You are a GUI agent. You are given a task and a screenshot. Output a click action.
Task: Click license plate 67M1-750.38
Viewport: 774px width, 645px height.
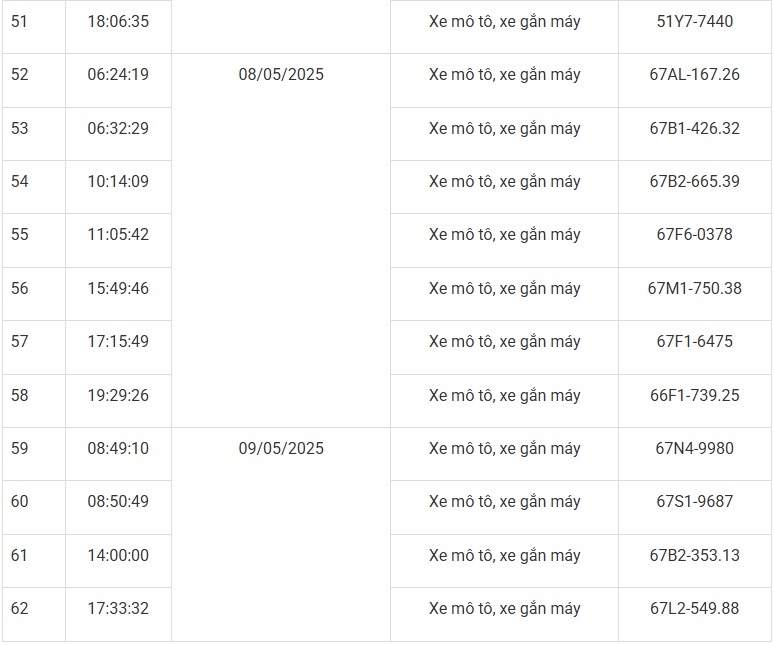[x=694, y=288]
